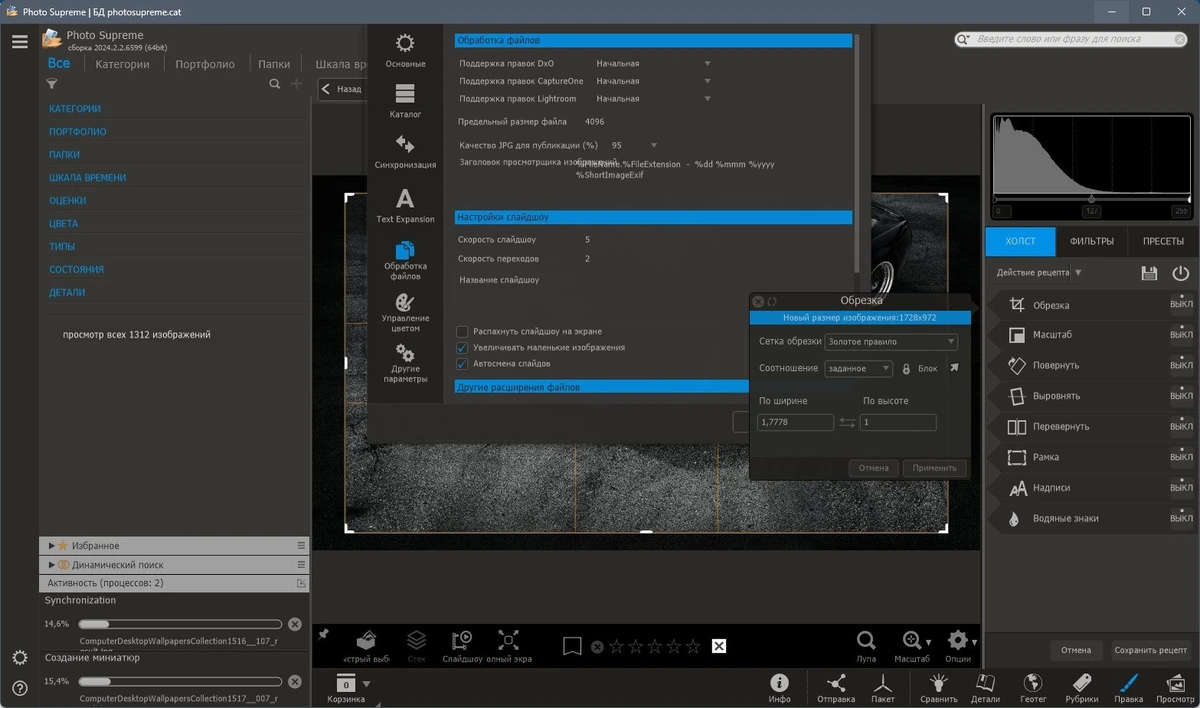Select the ФИЛЬТРЫ tab
Viewport: 1200px width, 708px height.
[x=1092, y=241]
